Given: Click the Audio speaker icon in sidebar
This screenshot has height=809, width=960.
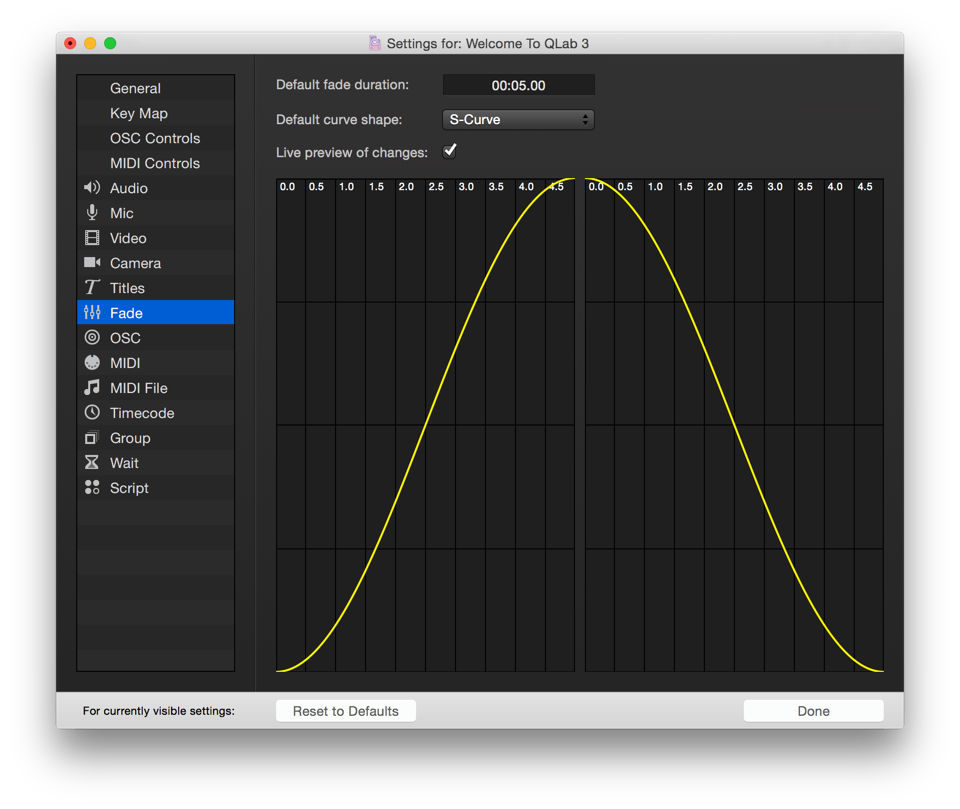Looking at the screenshot, I should pyautogui.click(x=92, y=188).
